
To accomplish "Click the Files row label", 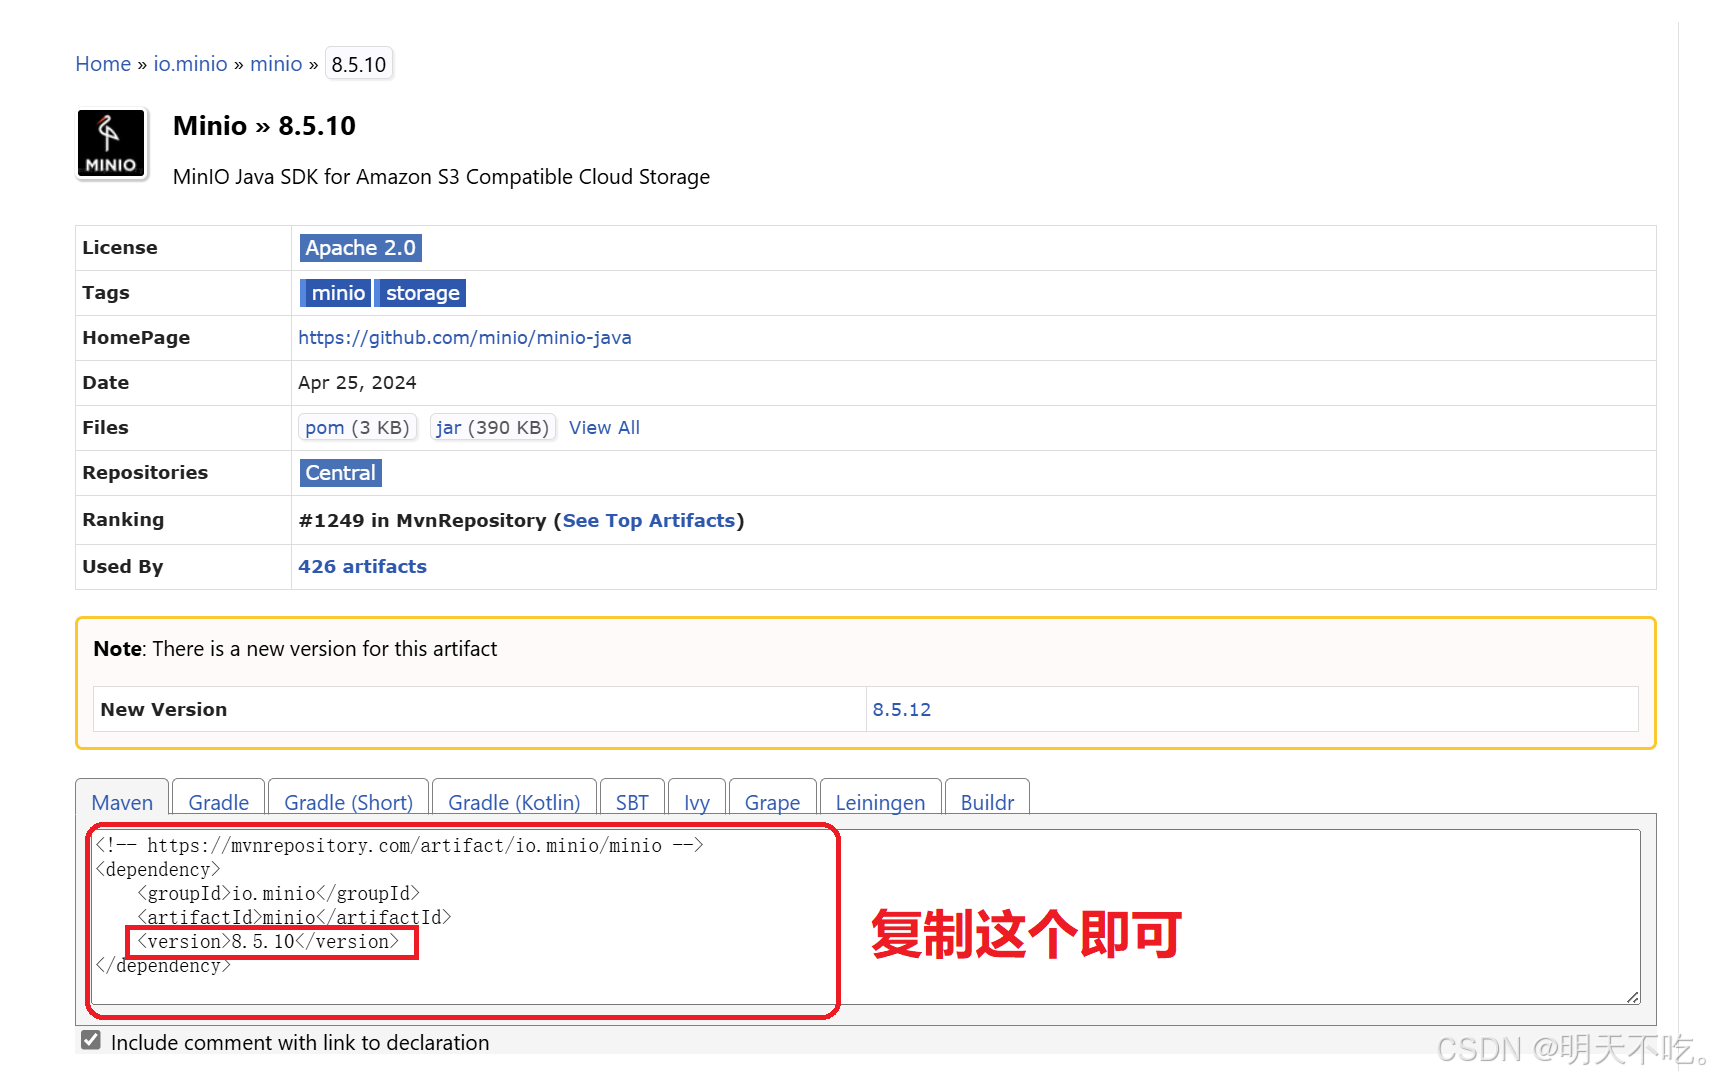I will click(105, 428).
